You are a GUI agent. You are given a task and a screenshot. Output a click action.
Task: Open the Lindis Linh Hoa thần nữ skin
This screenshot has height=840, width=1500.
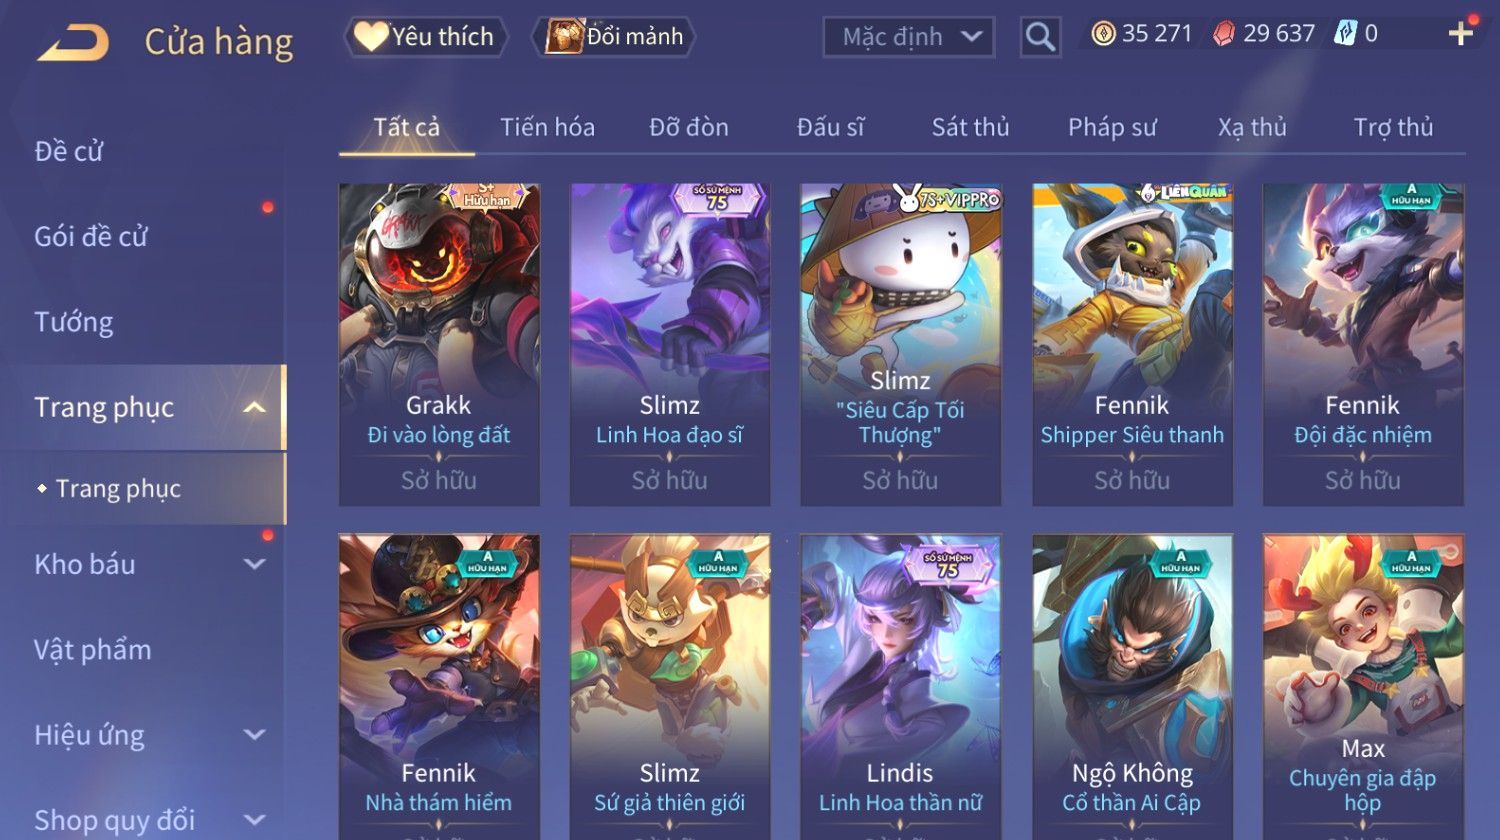(900, 687)
